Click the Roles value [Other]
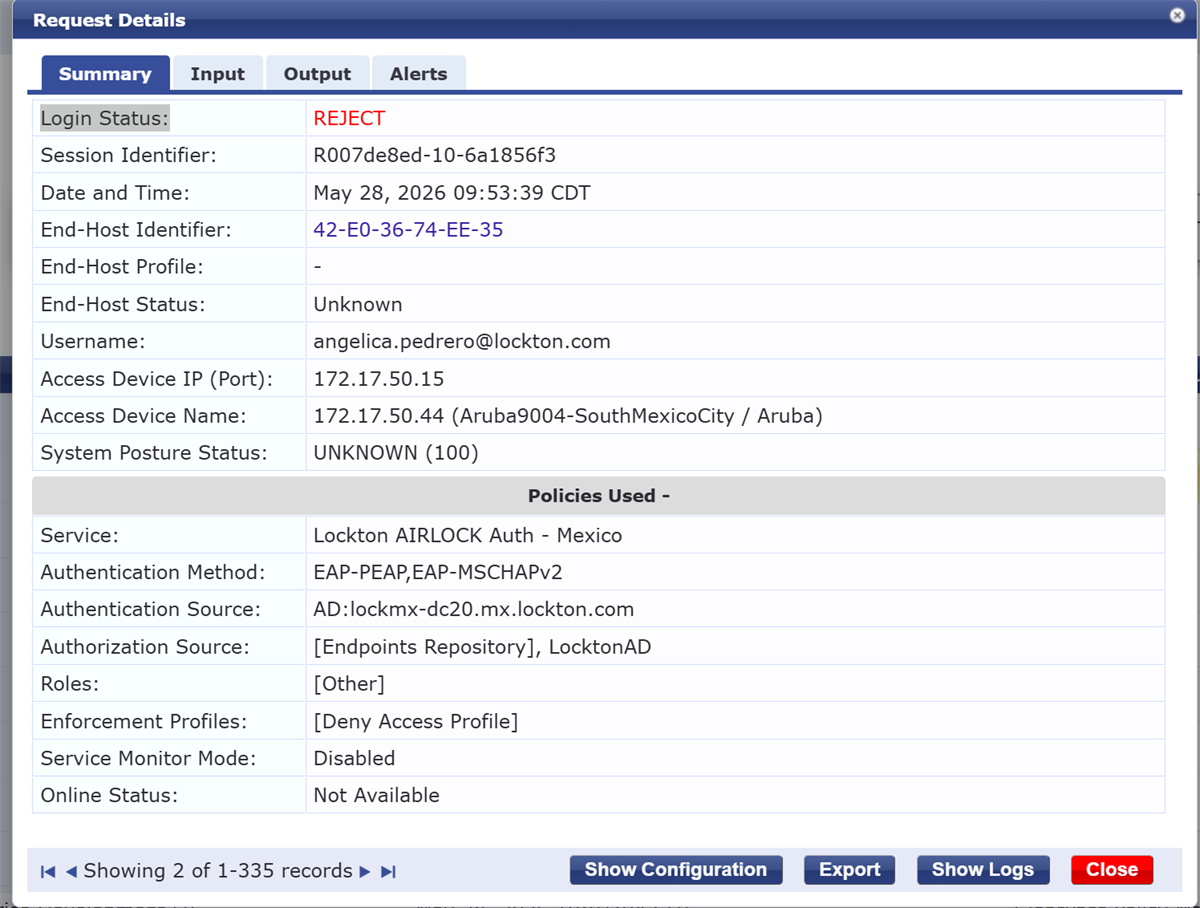 (349, 684)
